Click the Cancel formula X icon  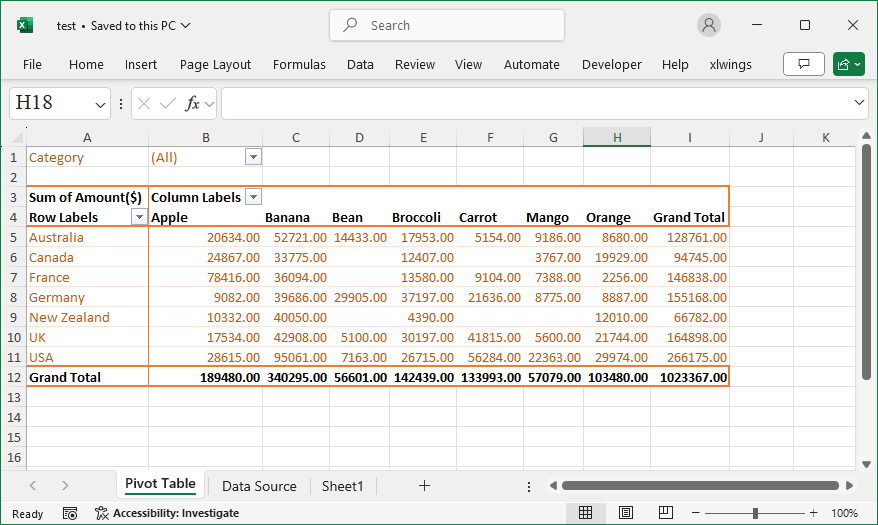(144, 103)
